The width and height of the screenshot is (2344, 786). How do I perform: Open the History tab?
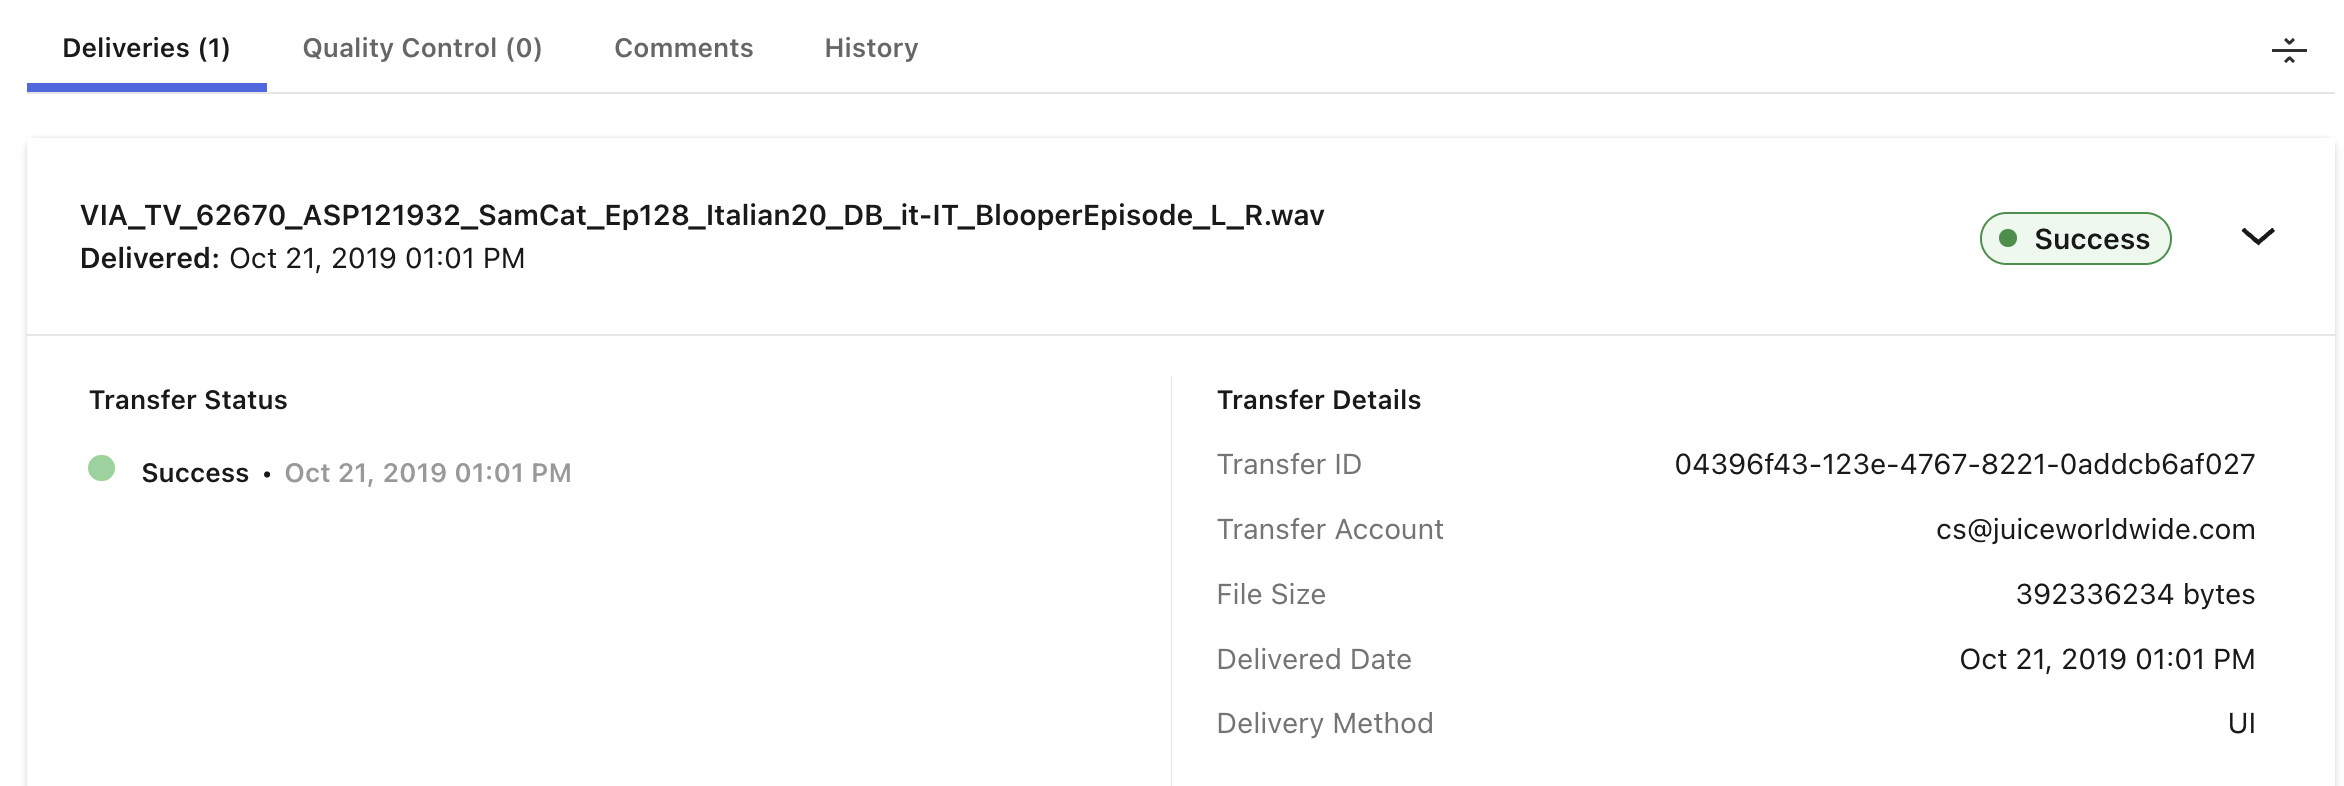point(872,48)
